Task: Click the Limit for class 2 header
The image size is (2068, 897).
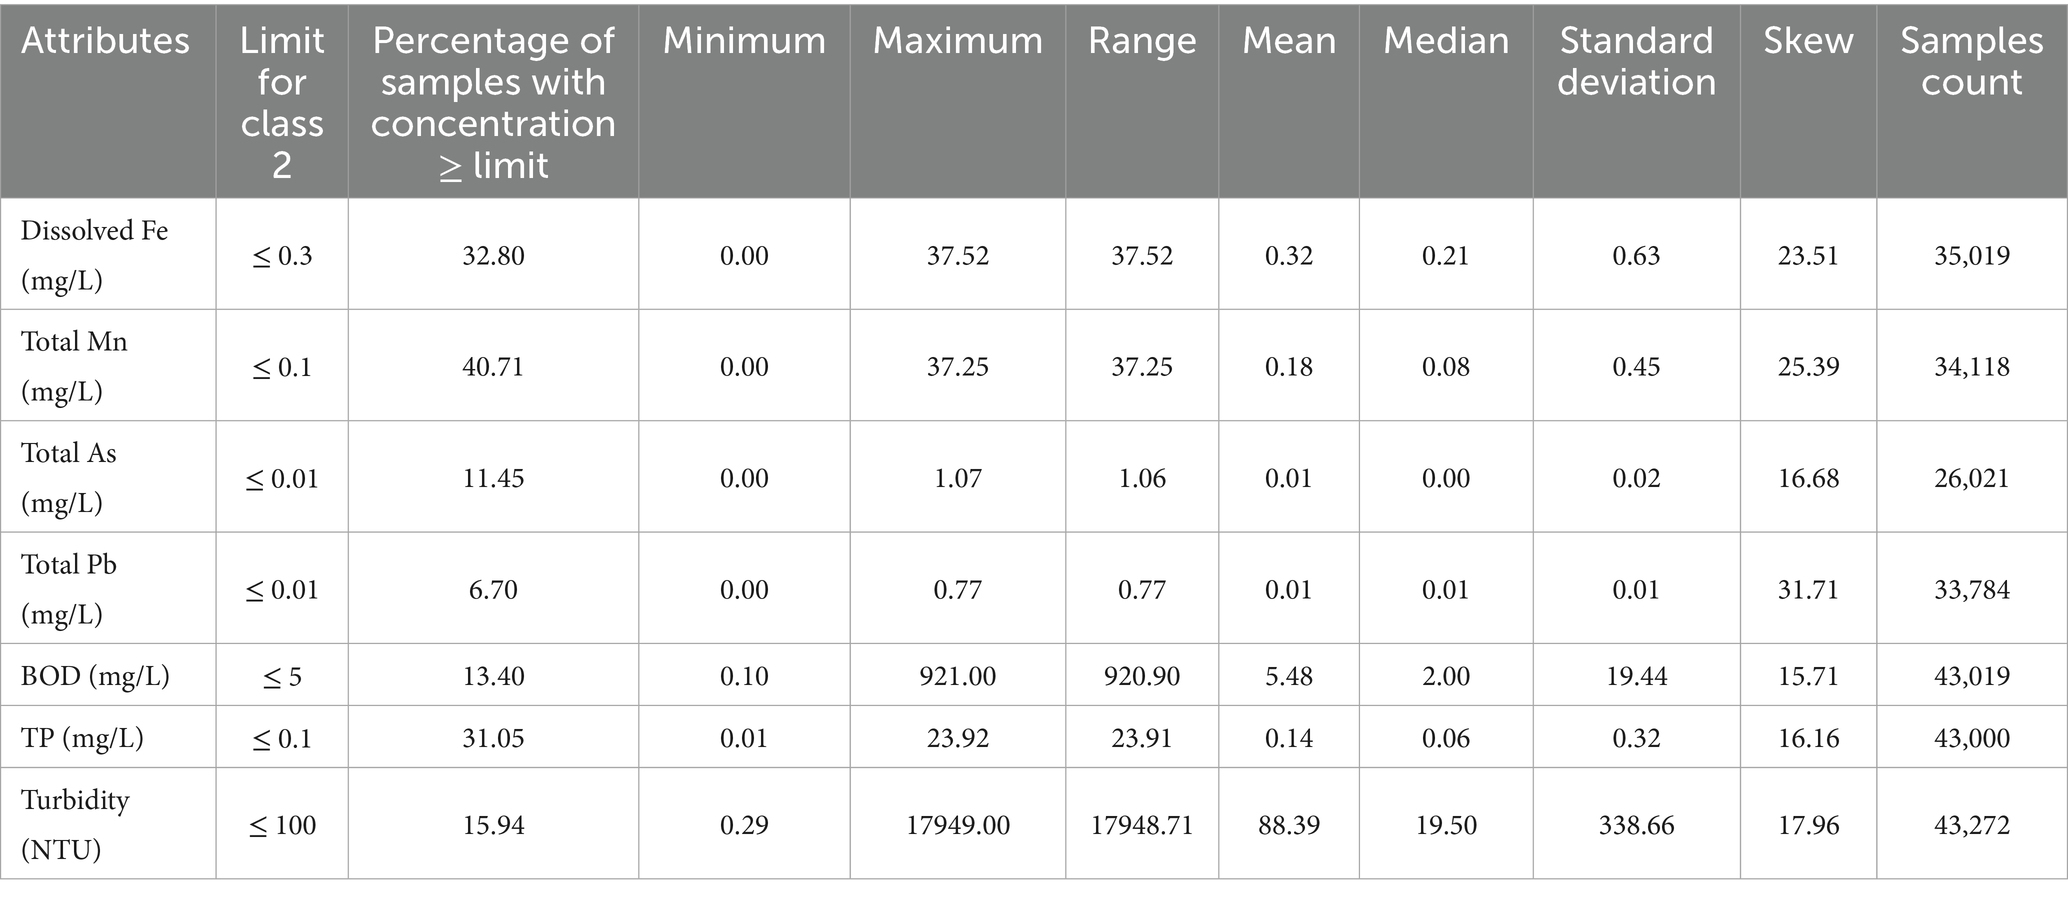Action: point(282,102)
